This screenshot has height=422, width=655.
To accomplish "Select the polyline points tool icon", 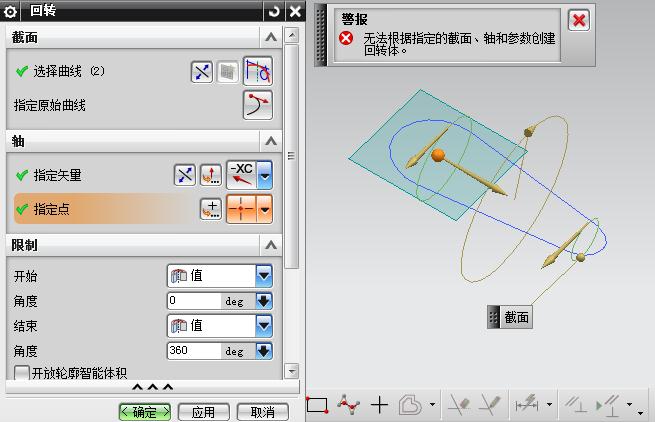I will (349, 404).
